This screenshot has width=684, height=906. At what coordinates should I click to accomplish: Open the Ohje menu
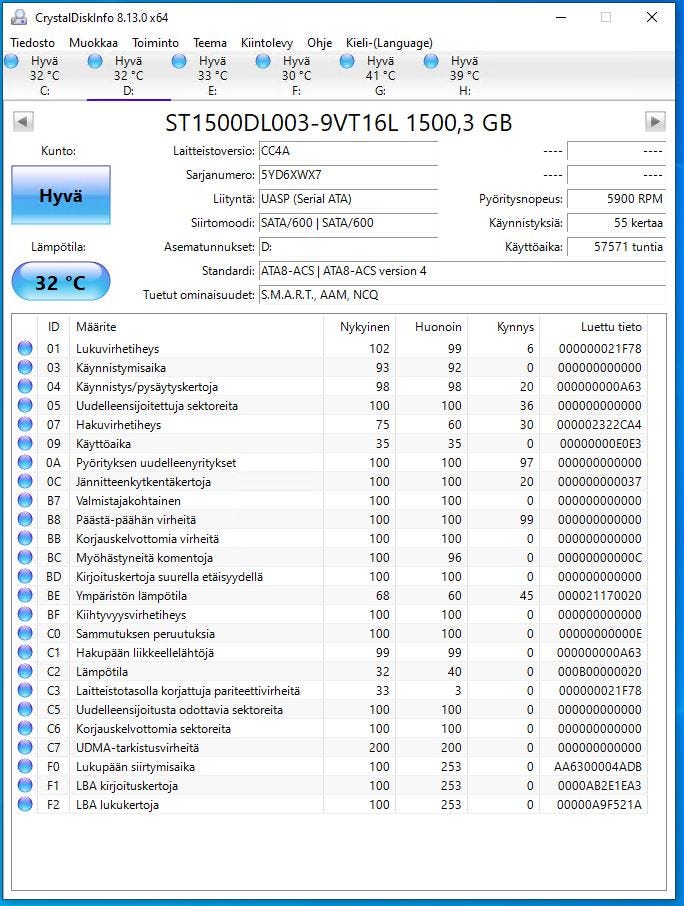pyautogui.click(x=319, y=43)
